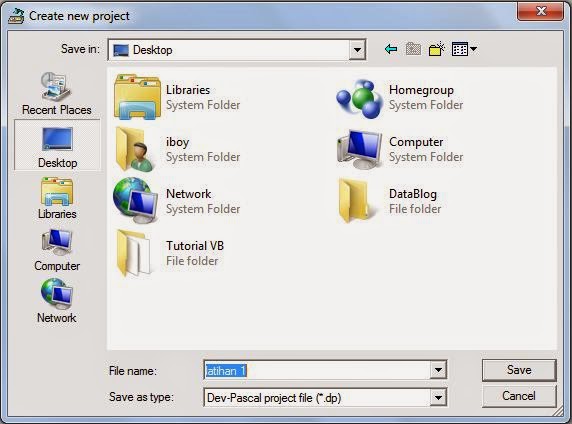The height and width of the screenshot is (424, 572).
Task: Close the Create new project dialog
Action: click(540, 11)
